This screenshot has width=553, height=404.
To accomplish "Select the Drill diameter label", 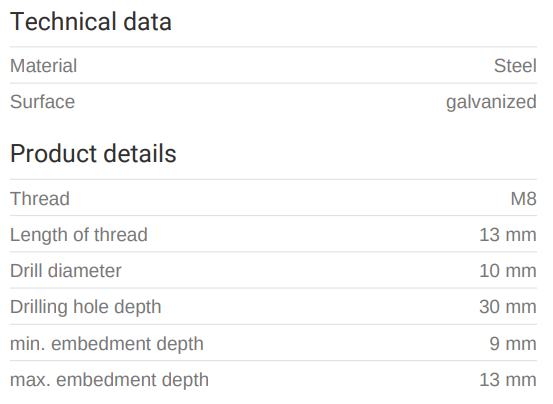I will point(66,271).
